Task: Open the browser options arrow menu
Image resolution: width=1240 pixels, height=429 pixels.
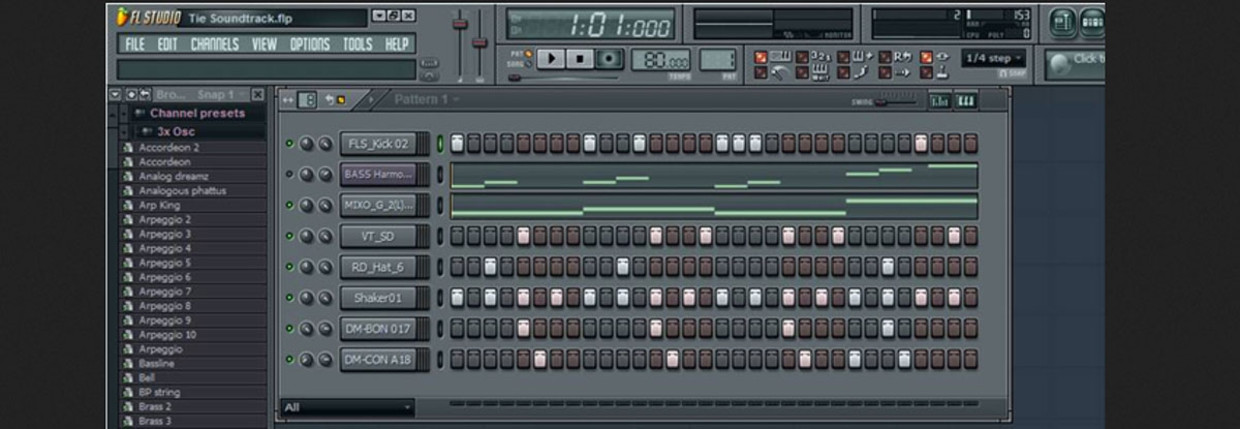Action: coord(114,94)
